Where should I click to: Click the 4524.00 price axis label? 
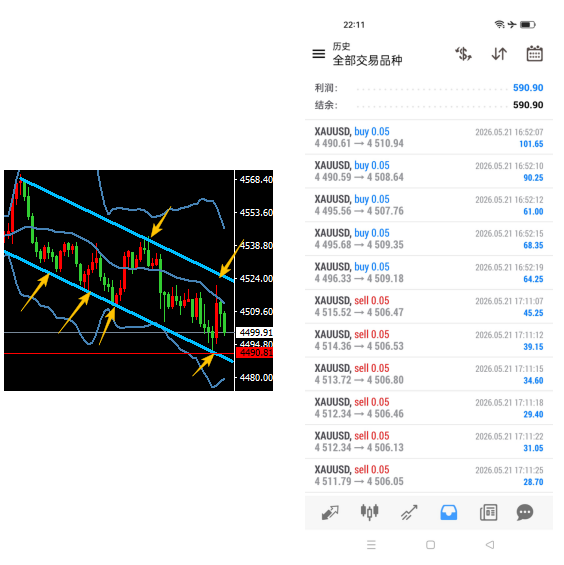tap(256, 279)
